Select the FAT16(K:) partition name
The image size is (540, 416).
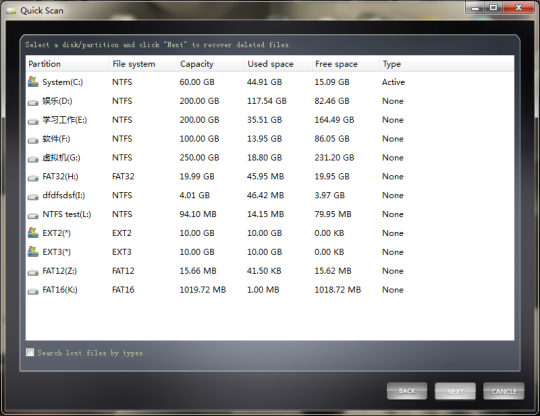click(60, 290)
